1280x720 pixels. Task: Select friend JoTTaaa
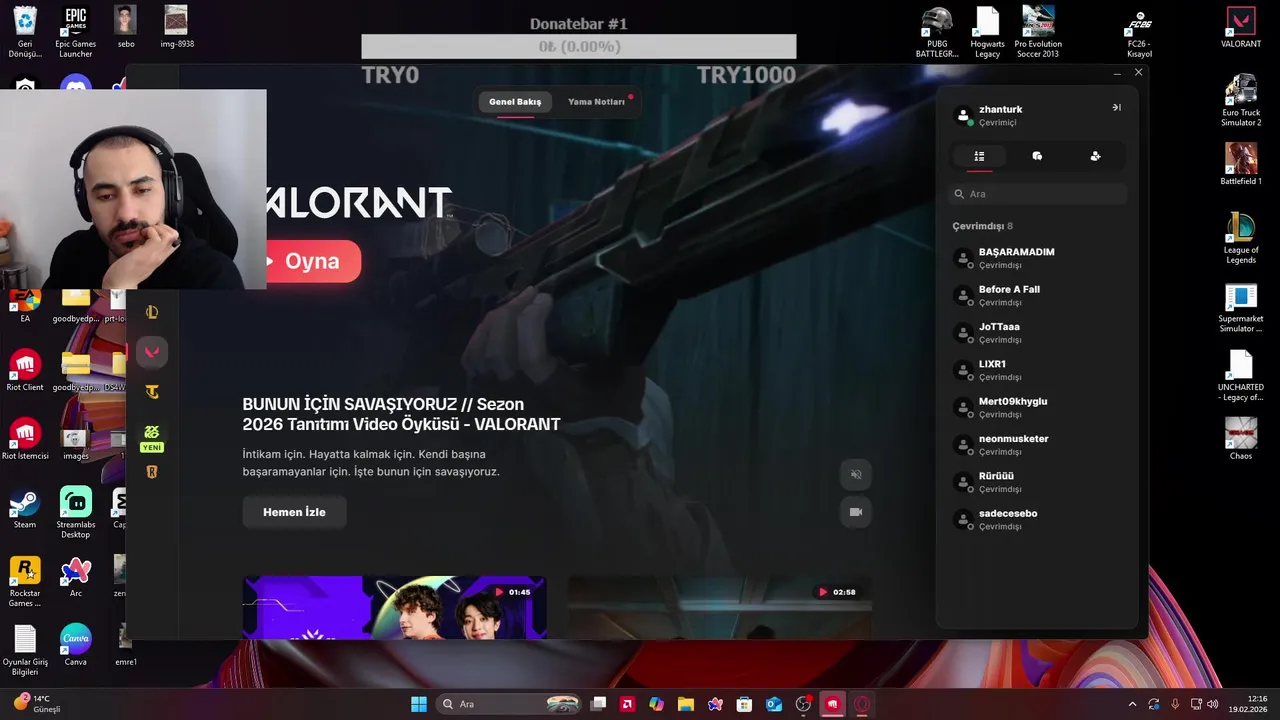click(1038, 333)
